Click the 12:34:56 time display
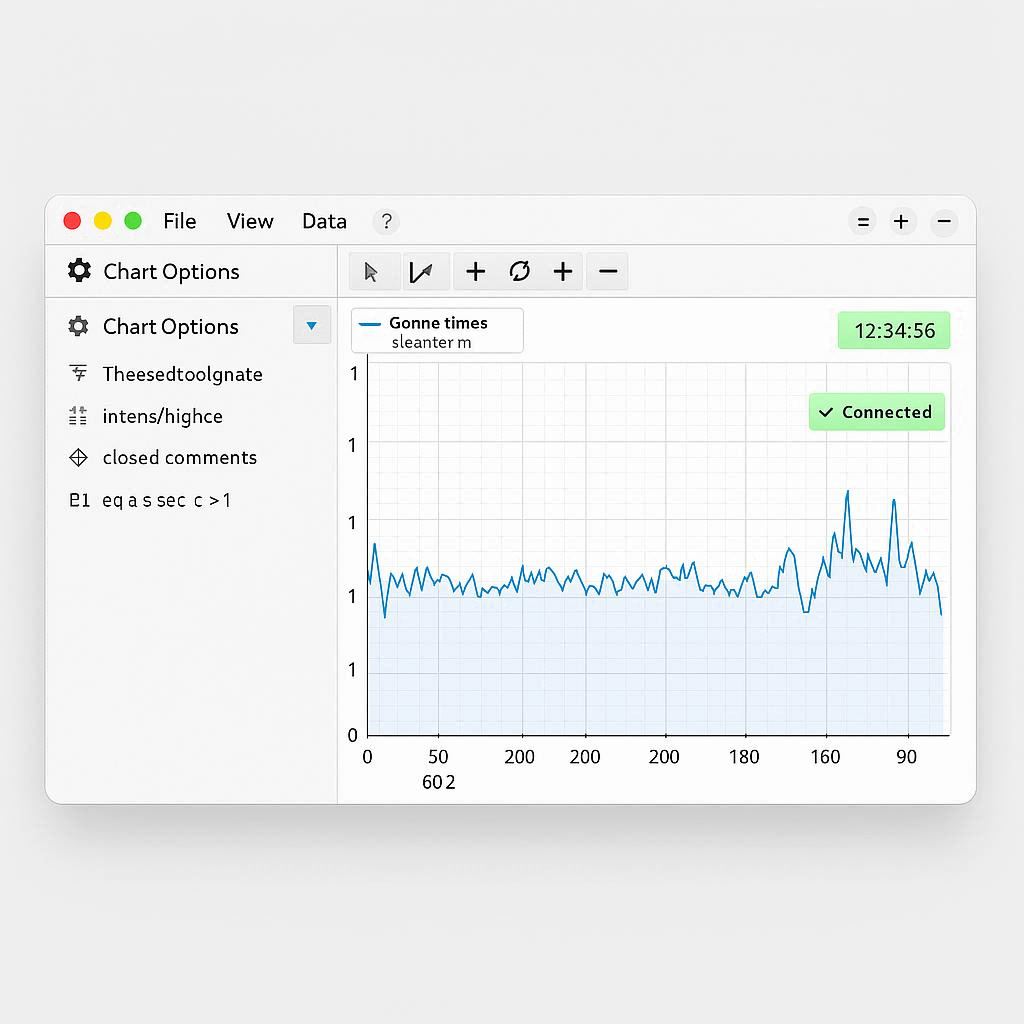 (894, 331)
